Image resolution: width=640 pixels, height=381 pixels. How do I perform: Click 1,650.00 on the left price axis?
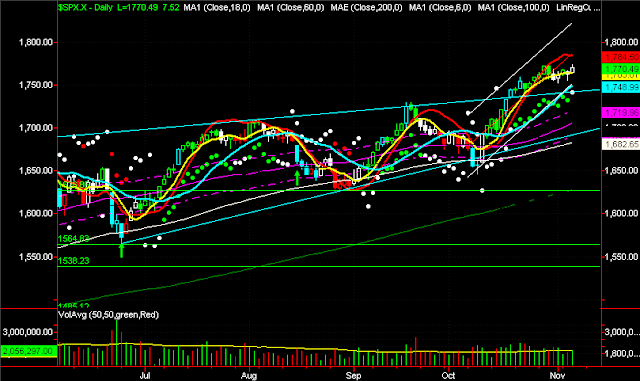tap(36, 170)
